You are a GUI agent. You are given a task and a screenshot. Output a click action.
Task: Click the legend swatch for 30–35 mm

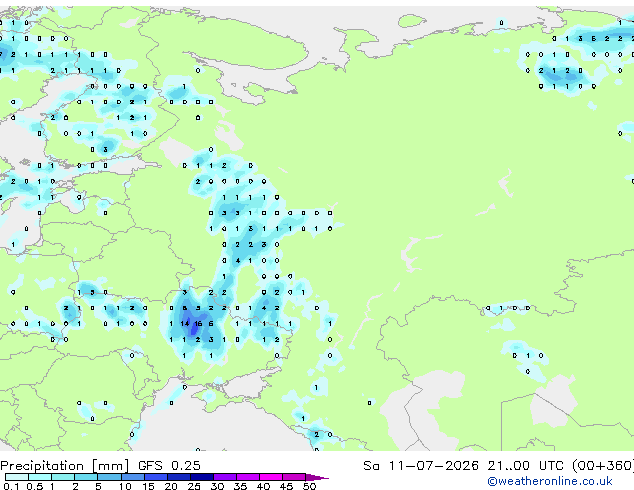(x=225, y=477)
